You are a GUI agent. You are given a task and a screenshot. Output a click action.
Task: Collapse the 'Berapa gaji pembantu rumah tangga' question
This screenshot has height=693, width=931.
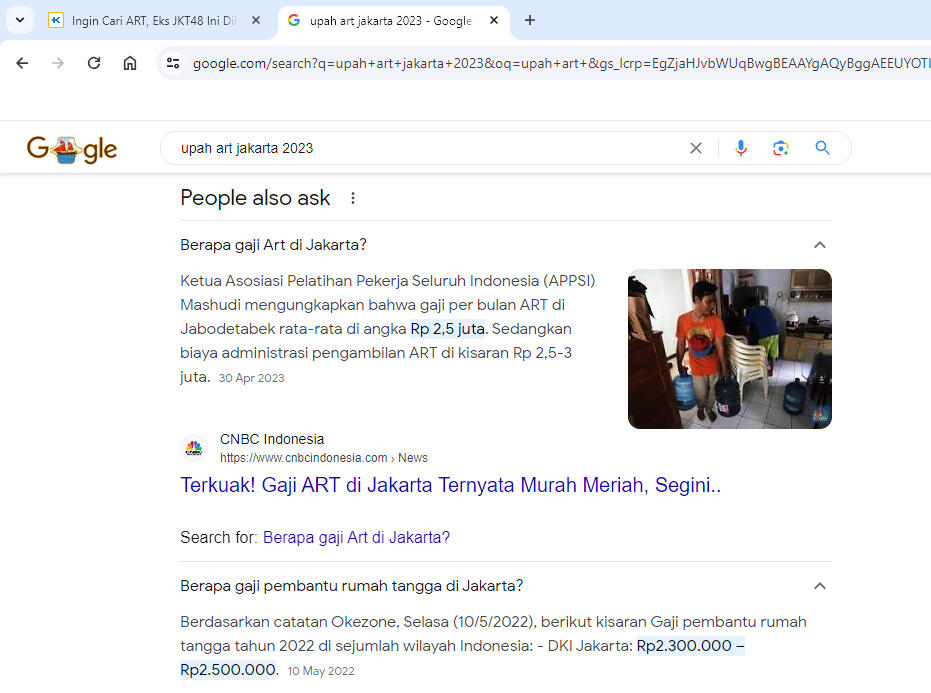tap(819, 586)
